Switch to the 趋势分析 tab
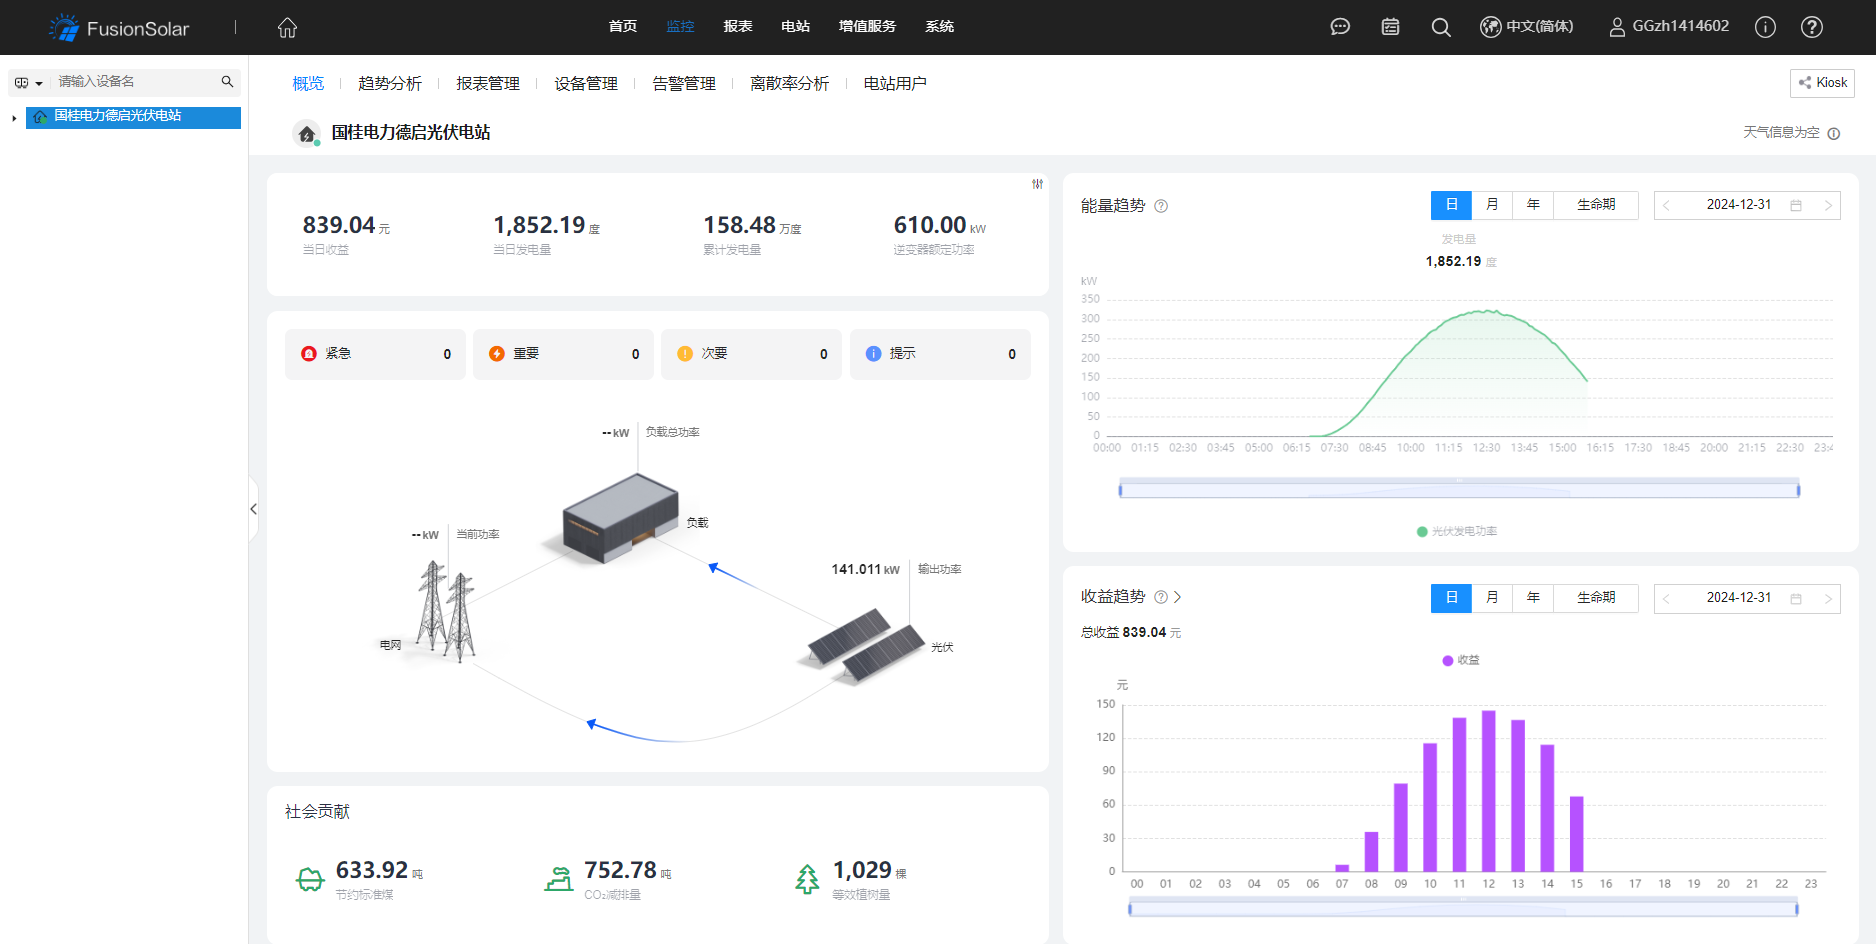Image resolution: width=1876 pixels, height=944 pixels. point(390,84)
